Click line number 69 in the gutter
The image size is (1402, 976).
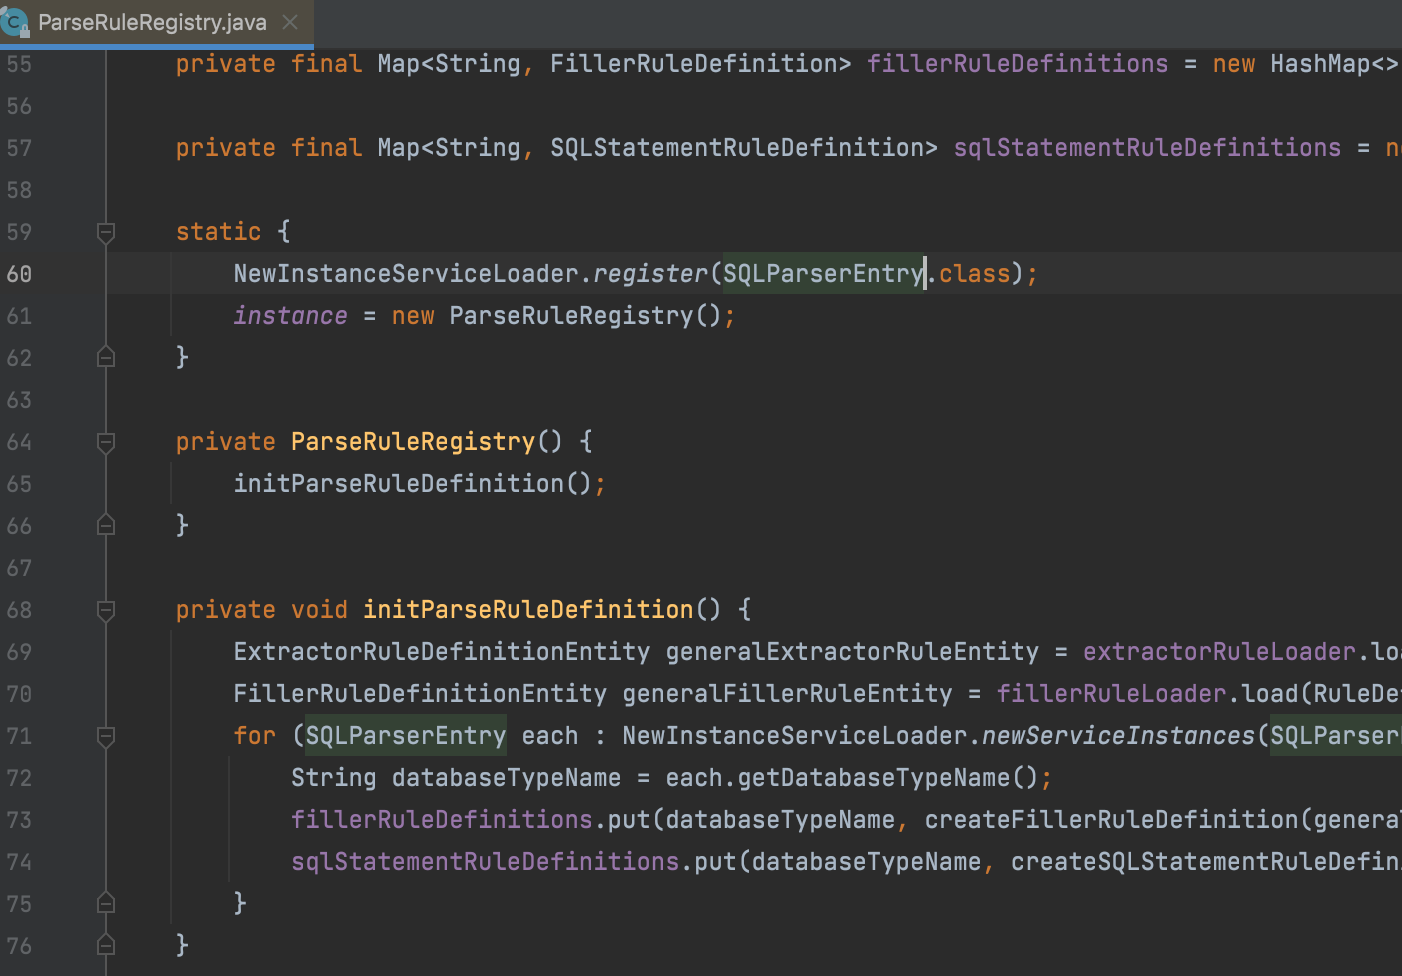pos(19,652)
